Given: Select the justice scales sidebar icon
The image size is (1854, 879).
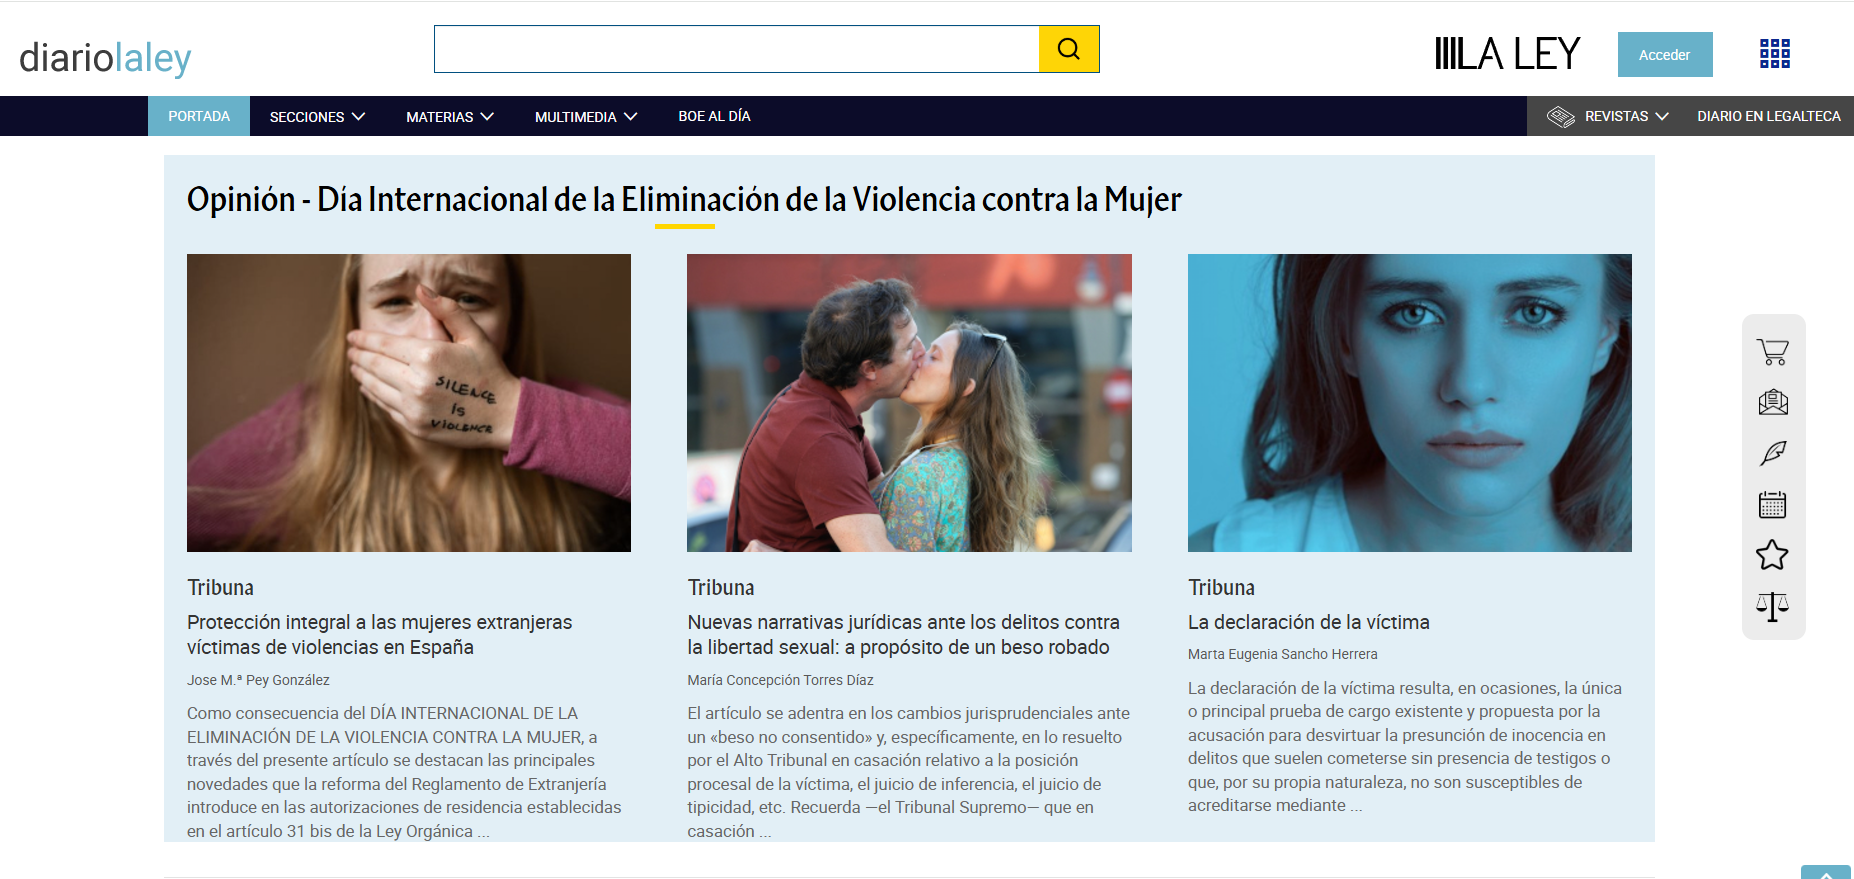Looking at the screenshot, I should coord(1772,607).
